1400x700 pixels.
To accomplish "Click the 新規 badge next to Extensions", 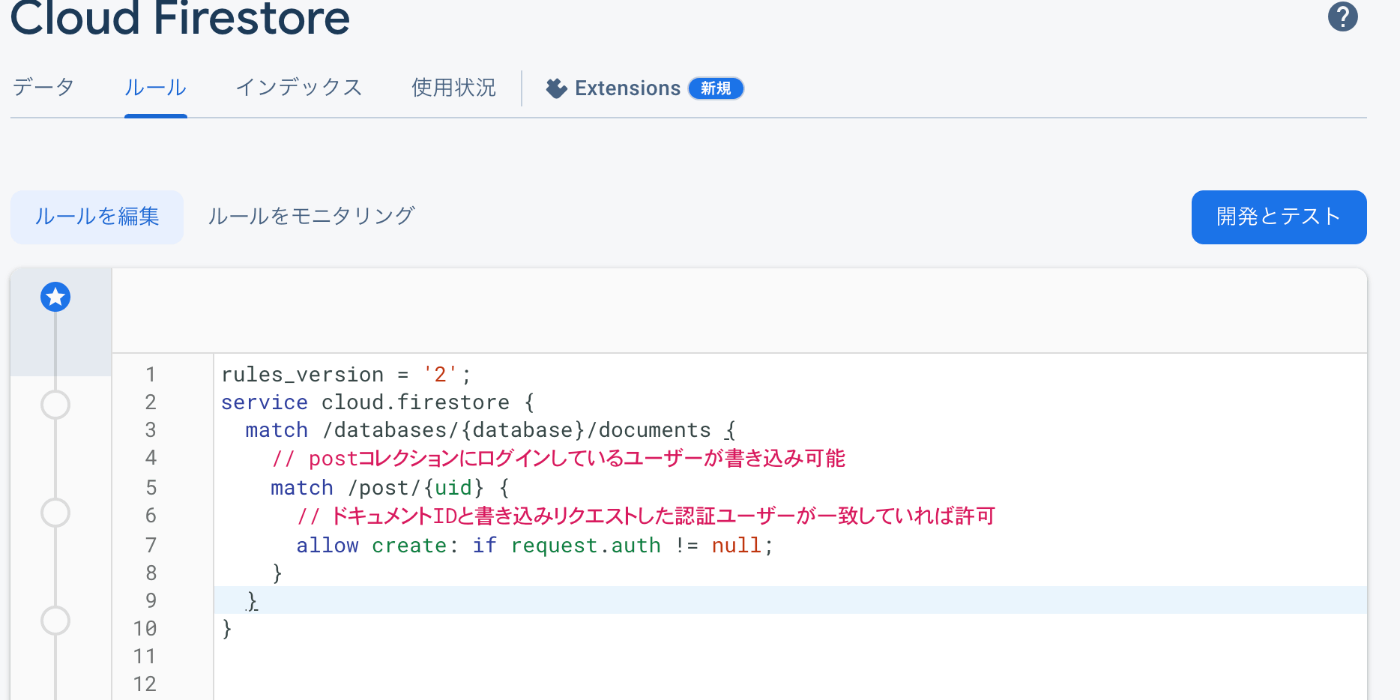I will tap(716, 88).
